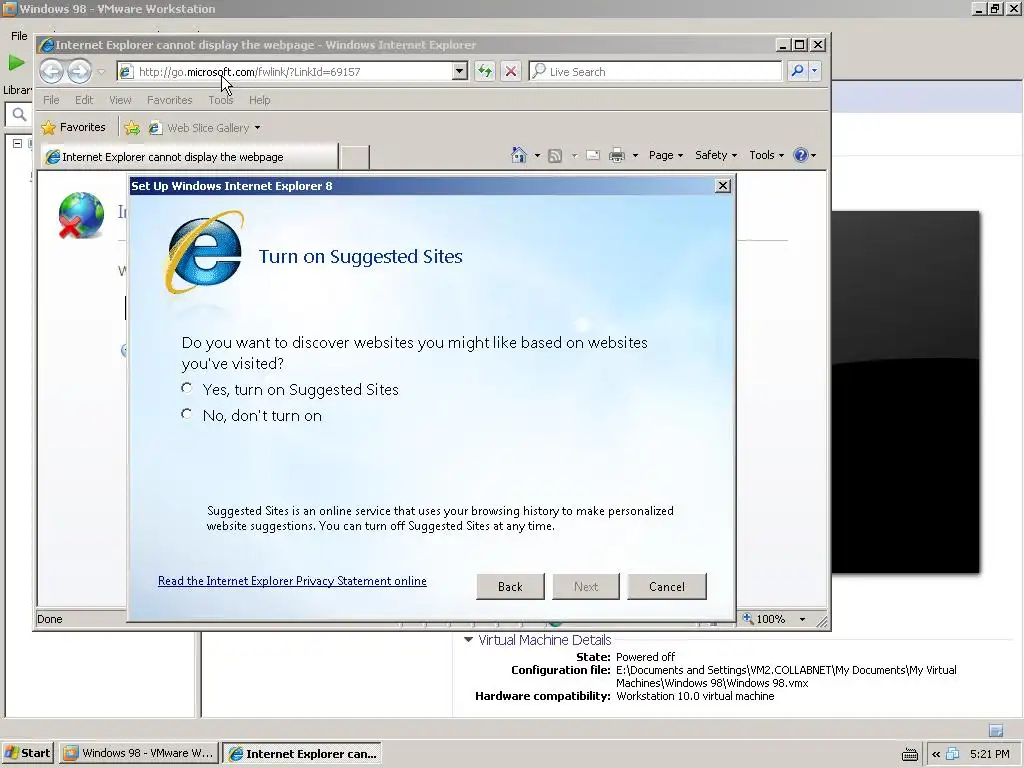The image size is (1024, 768).
Task: Click the IE Forward navigation arrow
Action: point(79,71)
